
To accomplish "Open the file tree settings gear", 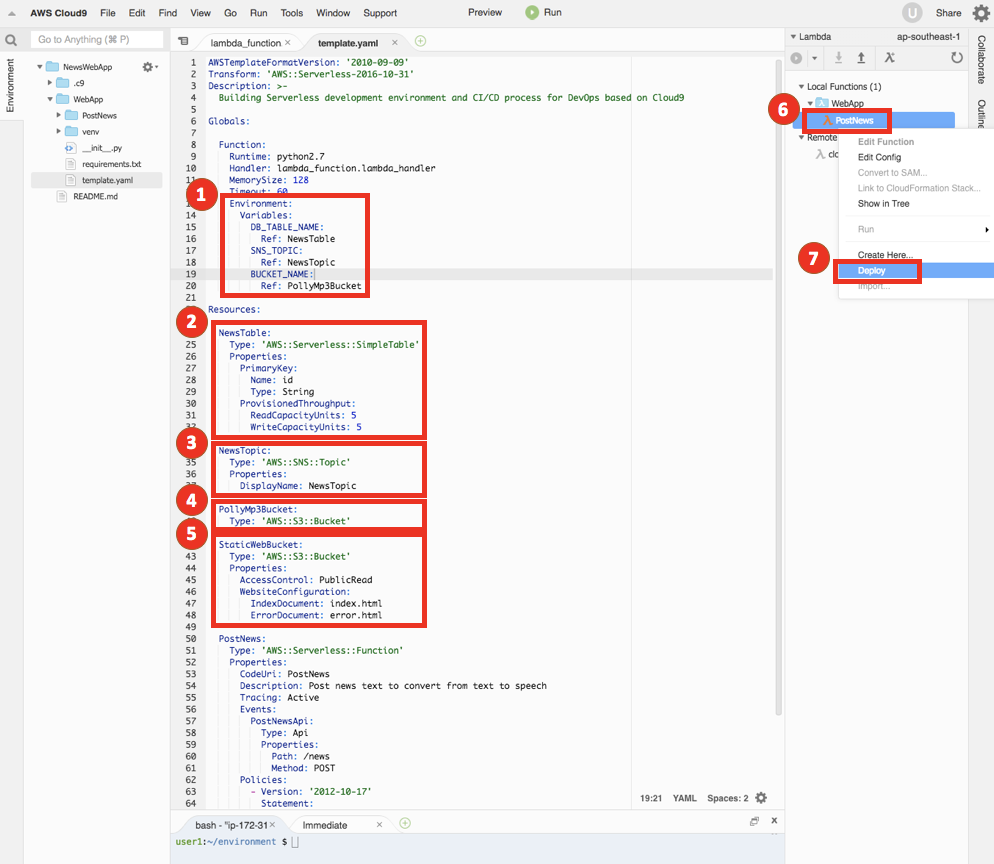I will [148, 67].
